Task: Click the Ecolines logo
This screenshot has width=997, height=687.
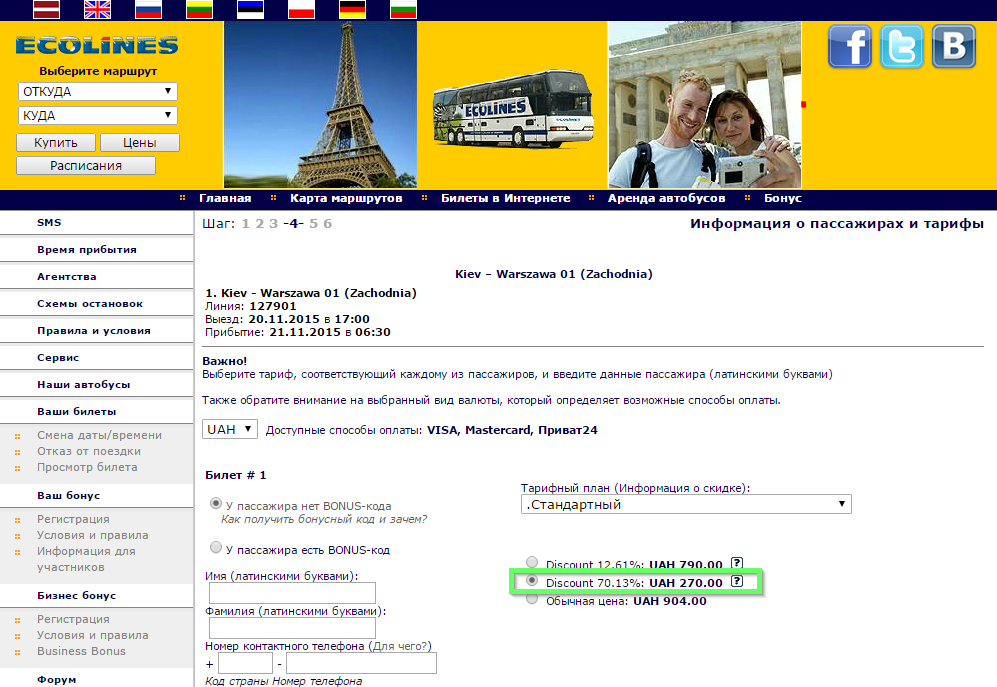Action: 97,45
